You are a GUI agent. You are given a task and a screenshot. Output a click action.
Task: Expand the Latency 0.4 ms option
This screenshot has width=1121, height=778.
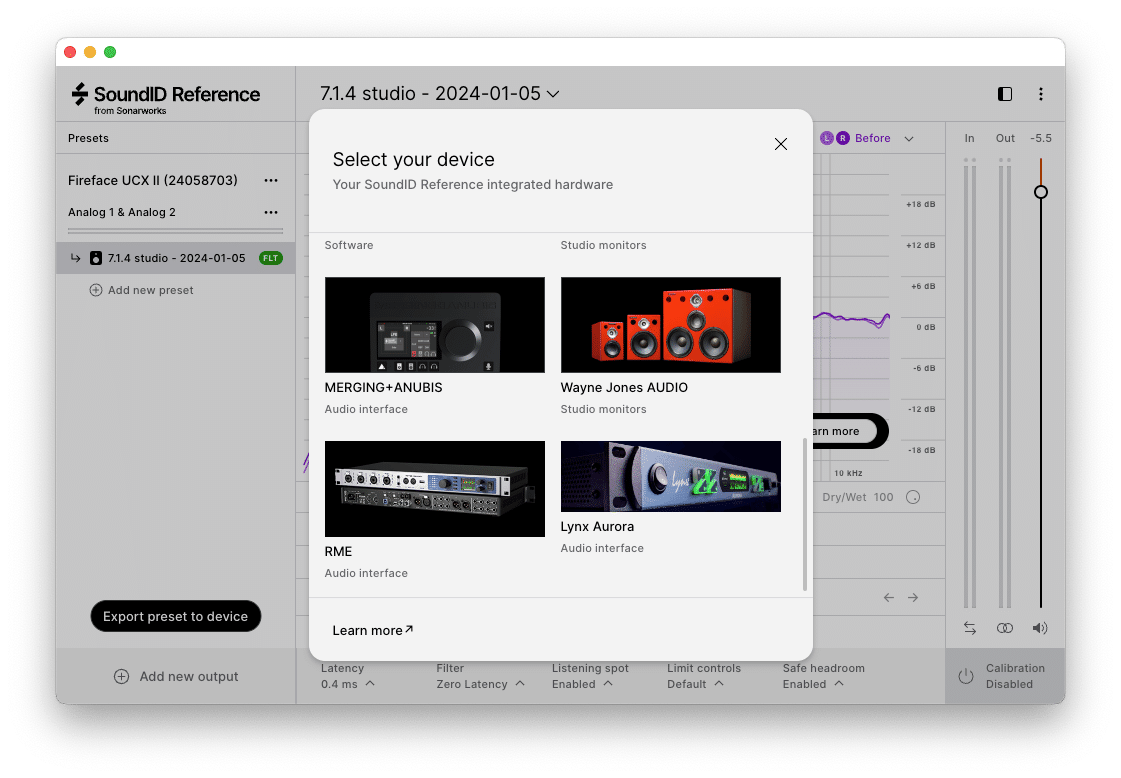[348, 676]
